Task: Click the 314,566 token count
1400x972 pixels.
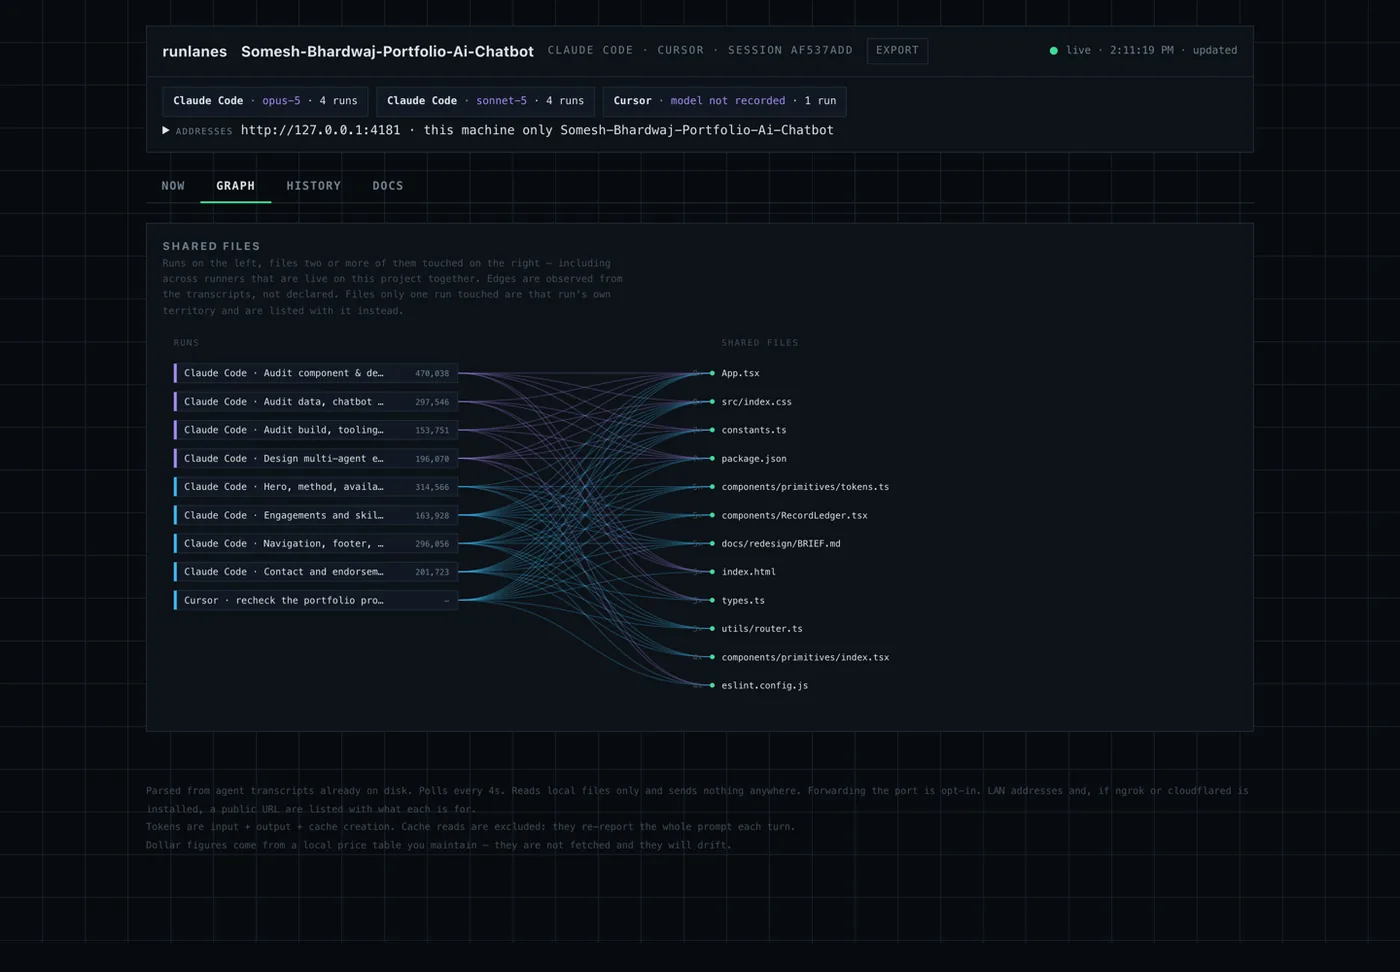Action: (x=432, y=487)
